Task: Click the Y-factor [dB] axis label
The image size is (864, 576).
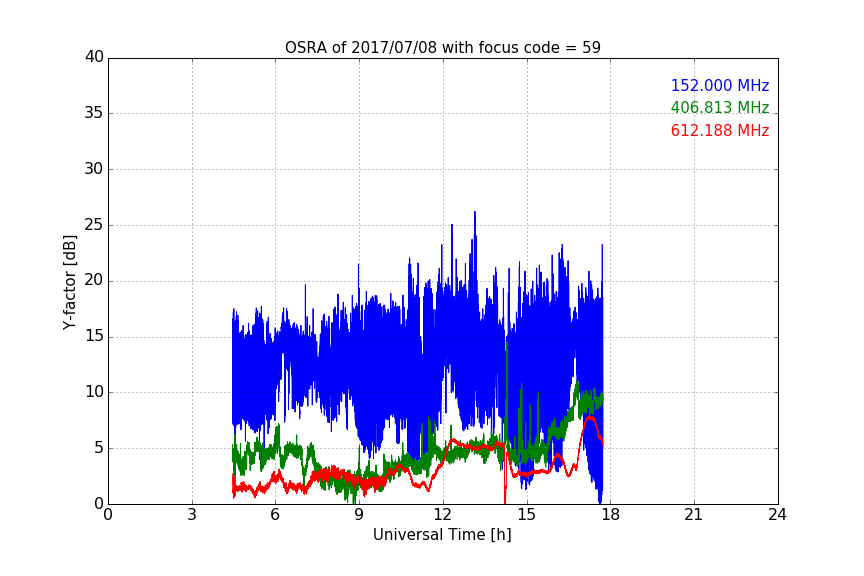Action: pyautogui.click(x=69, y=282)
